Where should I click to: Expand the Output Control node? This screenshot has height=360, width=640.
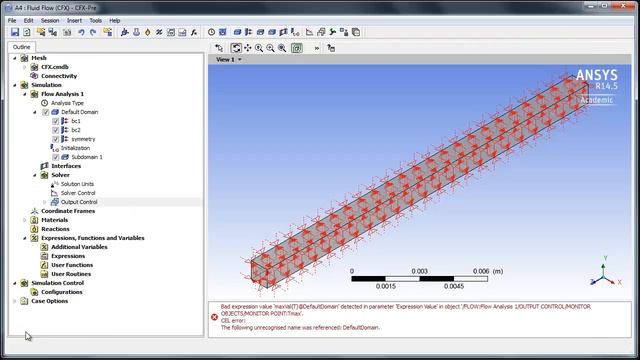coord(44,202)
